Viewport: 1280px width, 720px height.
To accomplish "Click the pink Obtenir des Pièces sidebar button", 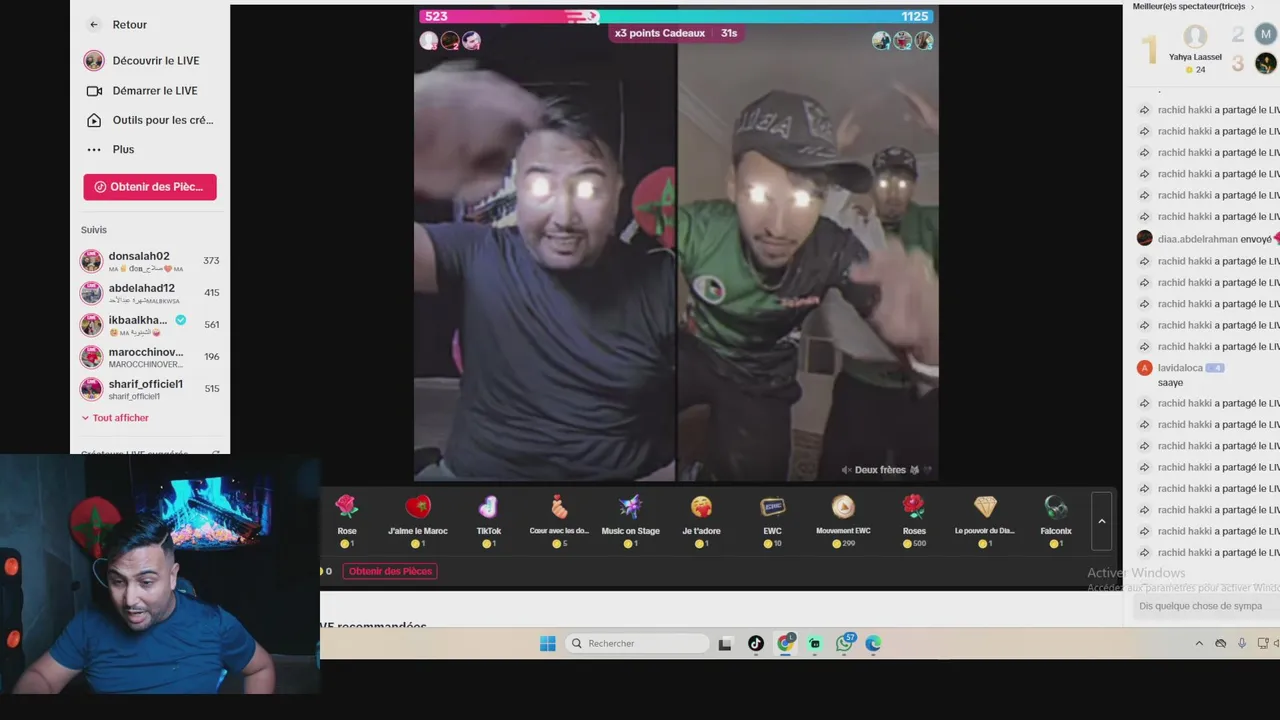I will point(150,187).
